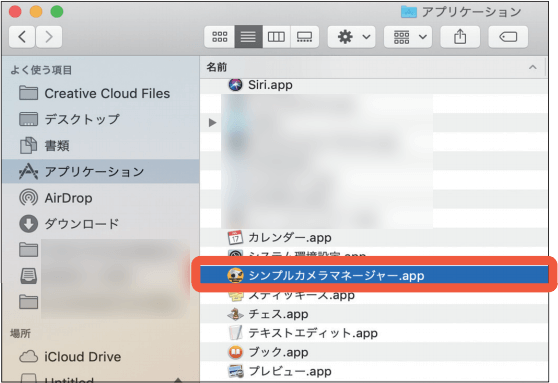Click 場所 sidebar section header

tap(21, 333)
